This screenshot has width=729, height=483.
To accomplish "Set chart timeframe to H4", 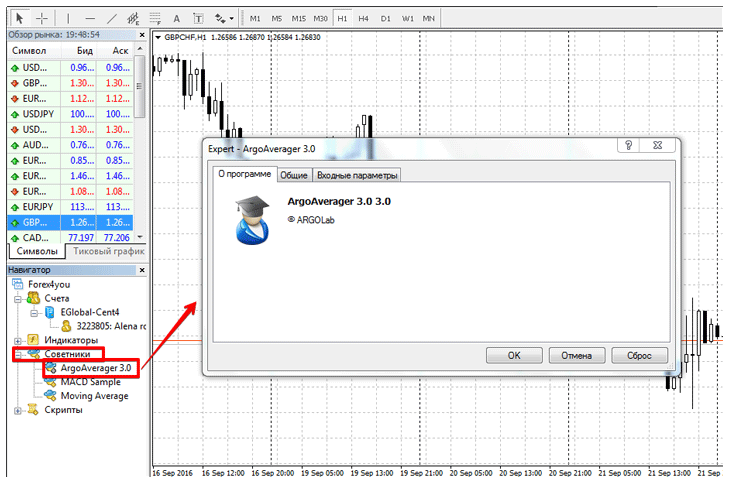I will 363,18.
